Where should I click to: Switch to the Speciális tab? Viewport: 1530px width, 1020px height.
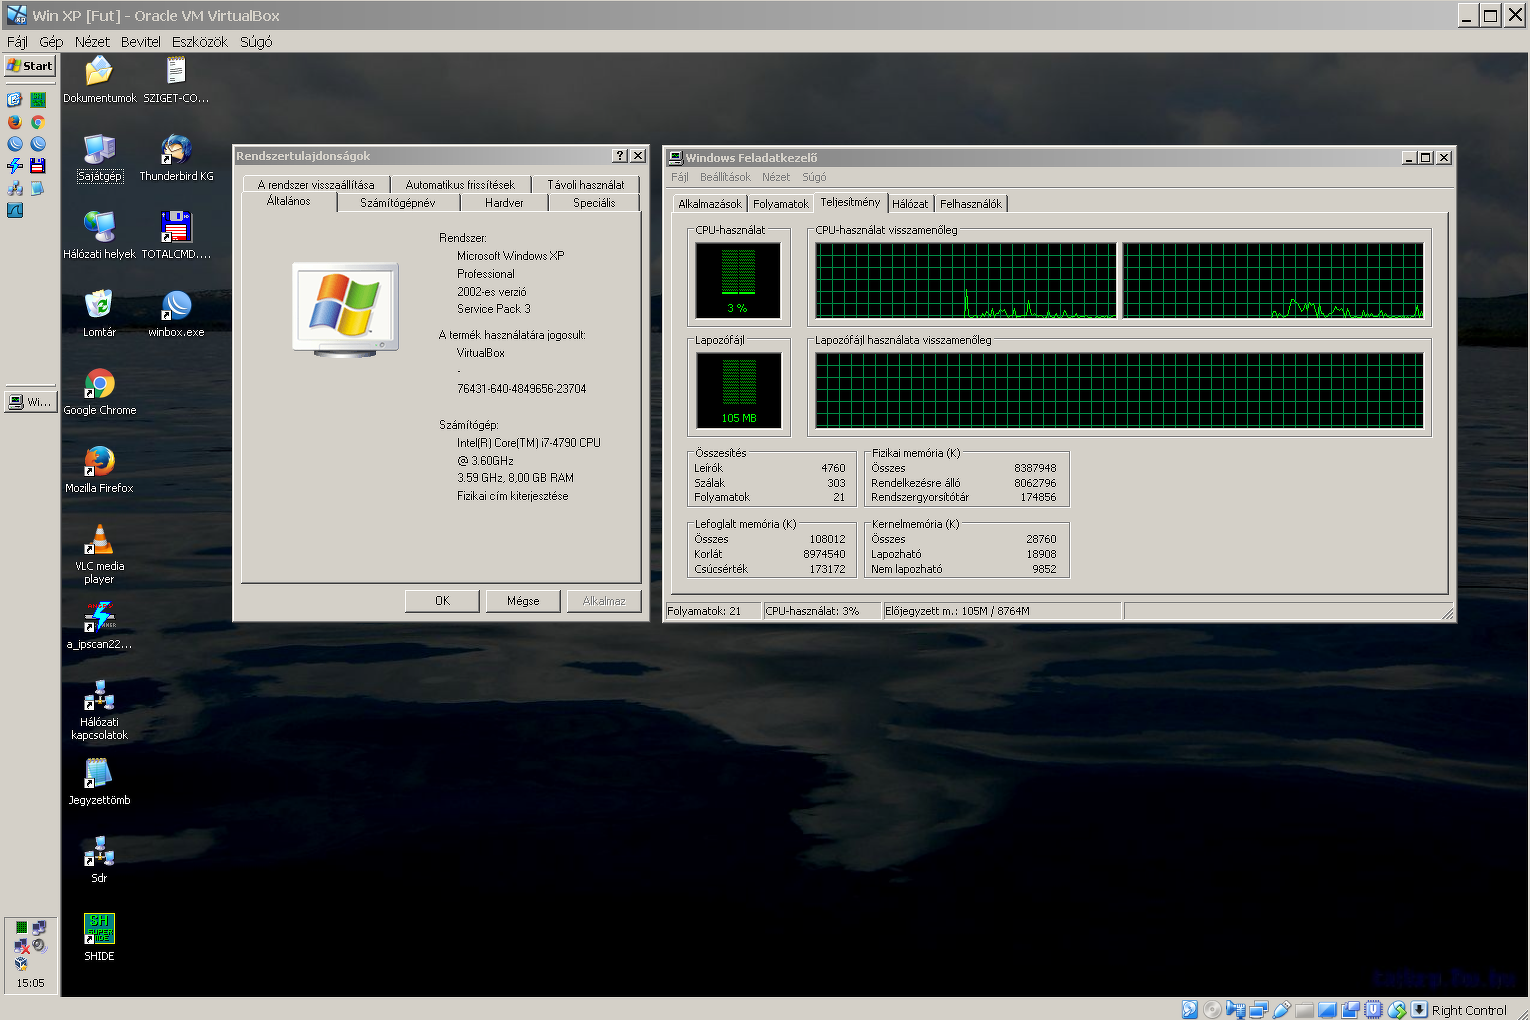click(x=594, y=203)
